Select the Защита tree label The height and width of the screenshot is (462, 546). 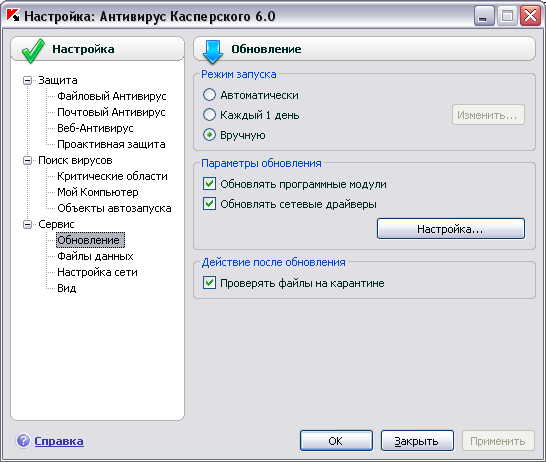point(58,80)
